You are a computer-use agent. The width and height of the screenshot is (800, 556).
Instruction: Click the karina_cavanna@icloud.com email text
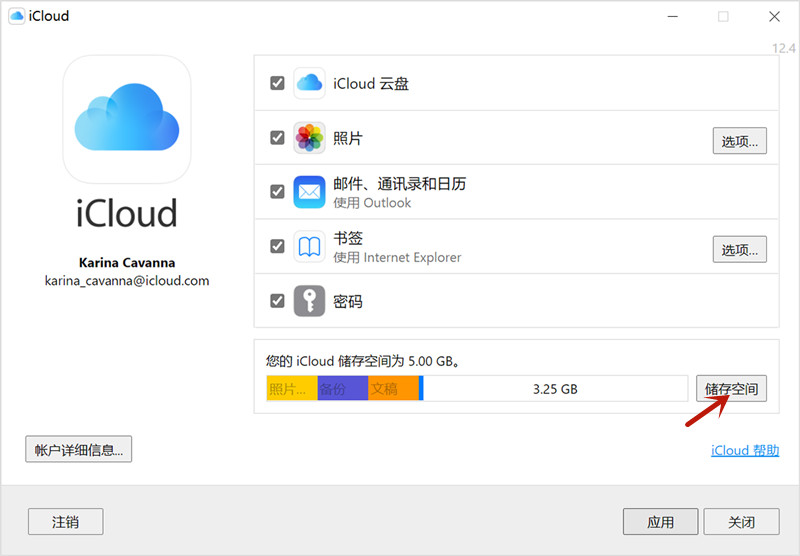(127, 281)
